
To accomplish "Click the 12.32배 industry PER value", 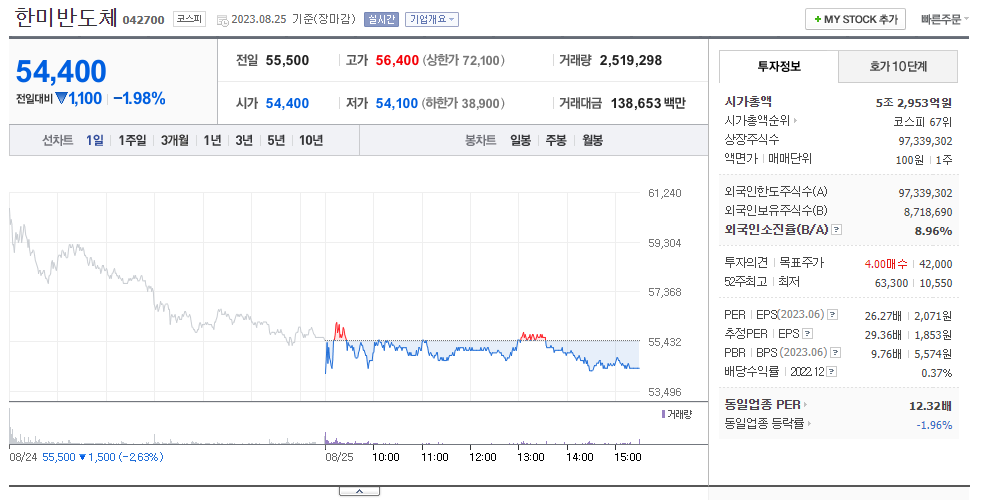I will [930, 406].
